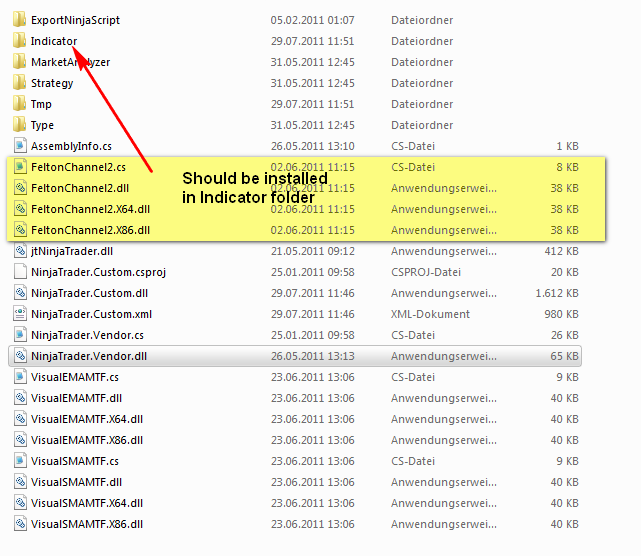Select the VisualEMAMTF.X86.dll file name
Image resolution: width=641 pixels, height=556 pixels.
point(87,440)
